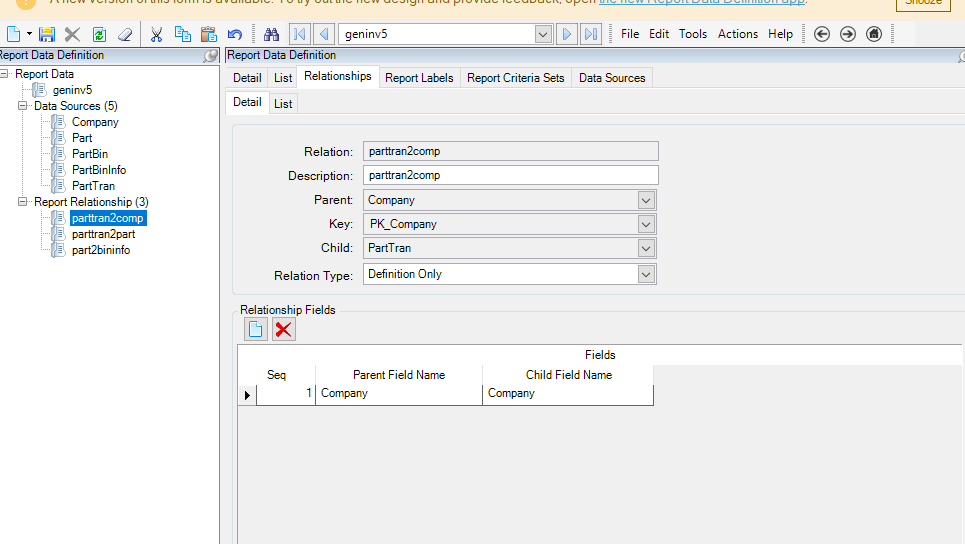Screen dimensions: 965x544
Task: Switch to the top-level Detail tab
Action: pyautogui.click(x=247, y=78)
